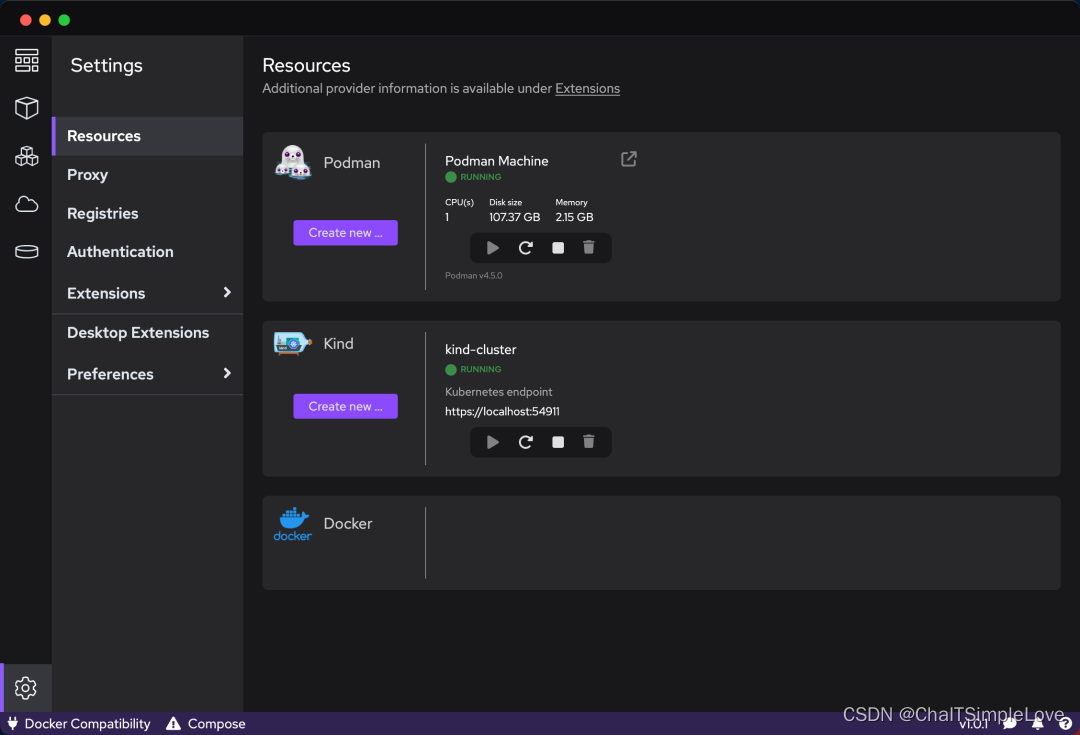Image resolution: width=1080 pixels, height=735 pixels.
Task: Click the RUNNING status under Podman Machine
Action: tap(481, 177)
